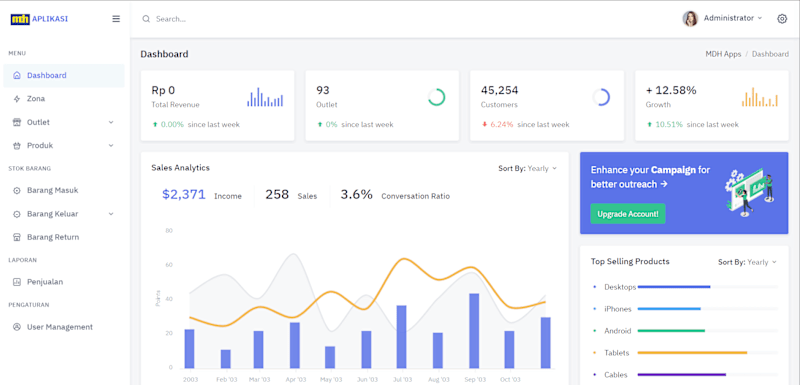
Task: Select Dashboard in the sidebar menu
Action: (x=64, y=75)
